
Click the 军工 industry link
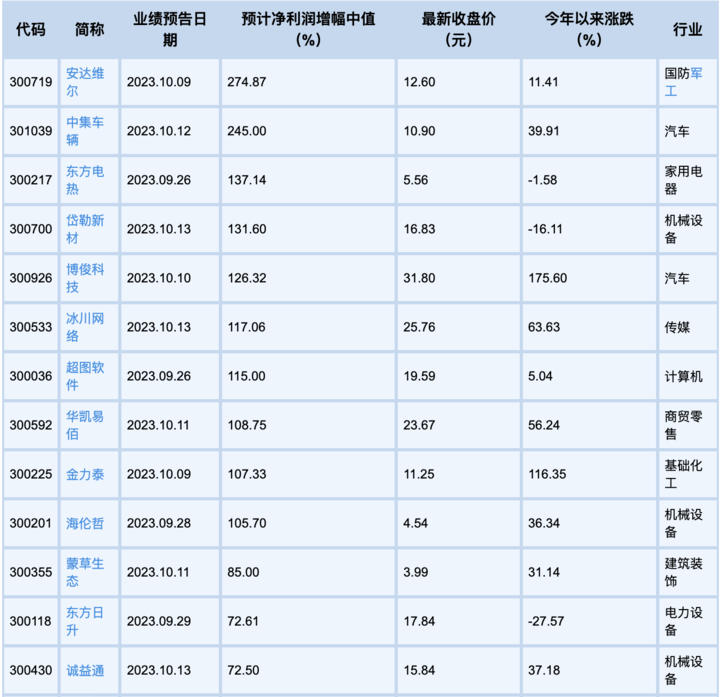coord(683,82)
